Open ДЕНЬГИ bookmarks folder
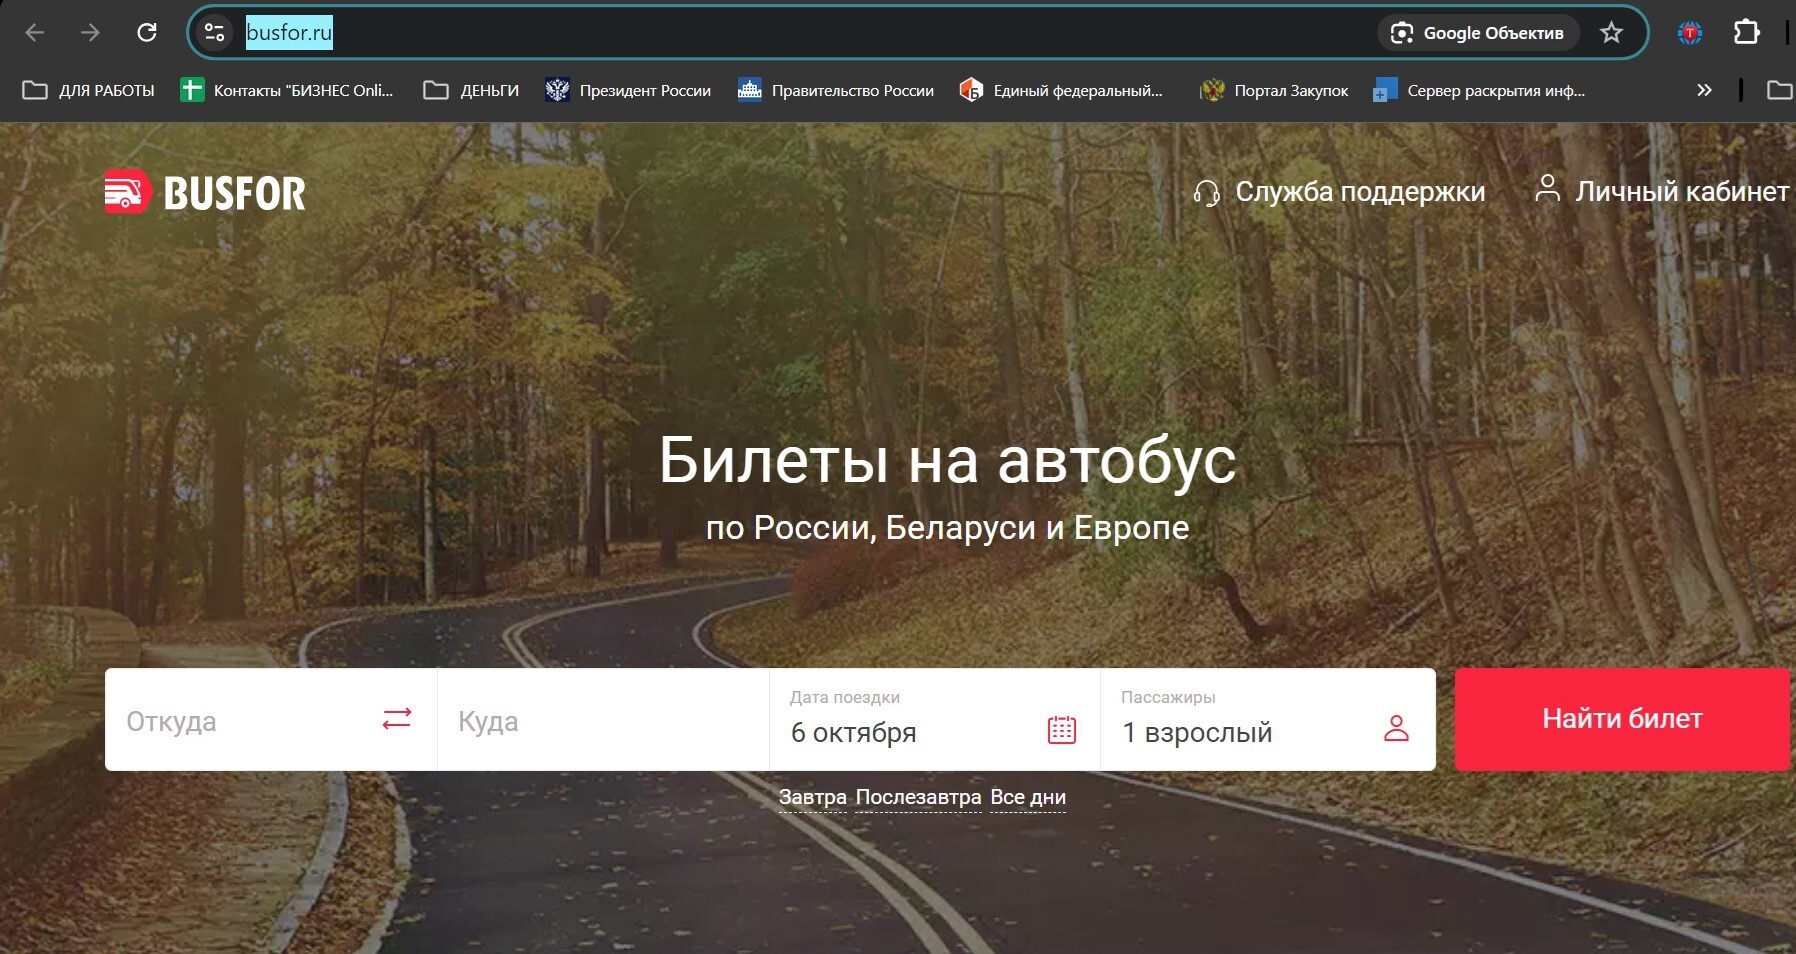1796x954 pixels. pos(471,90)
